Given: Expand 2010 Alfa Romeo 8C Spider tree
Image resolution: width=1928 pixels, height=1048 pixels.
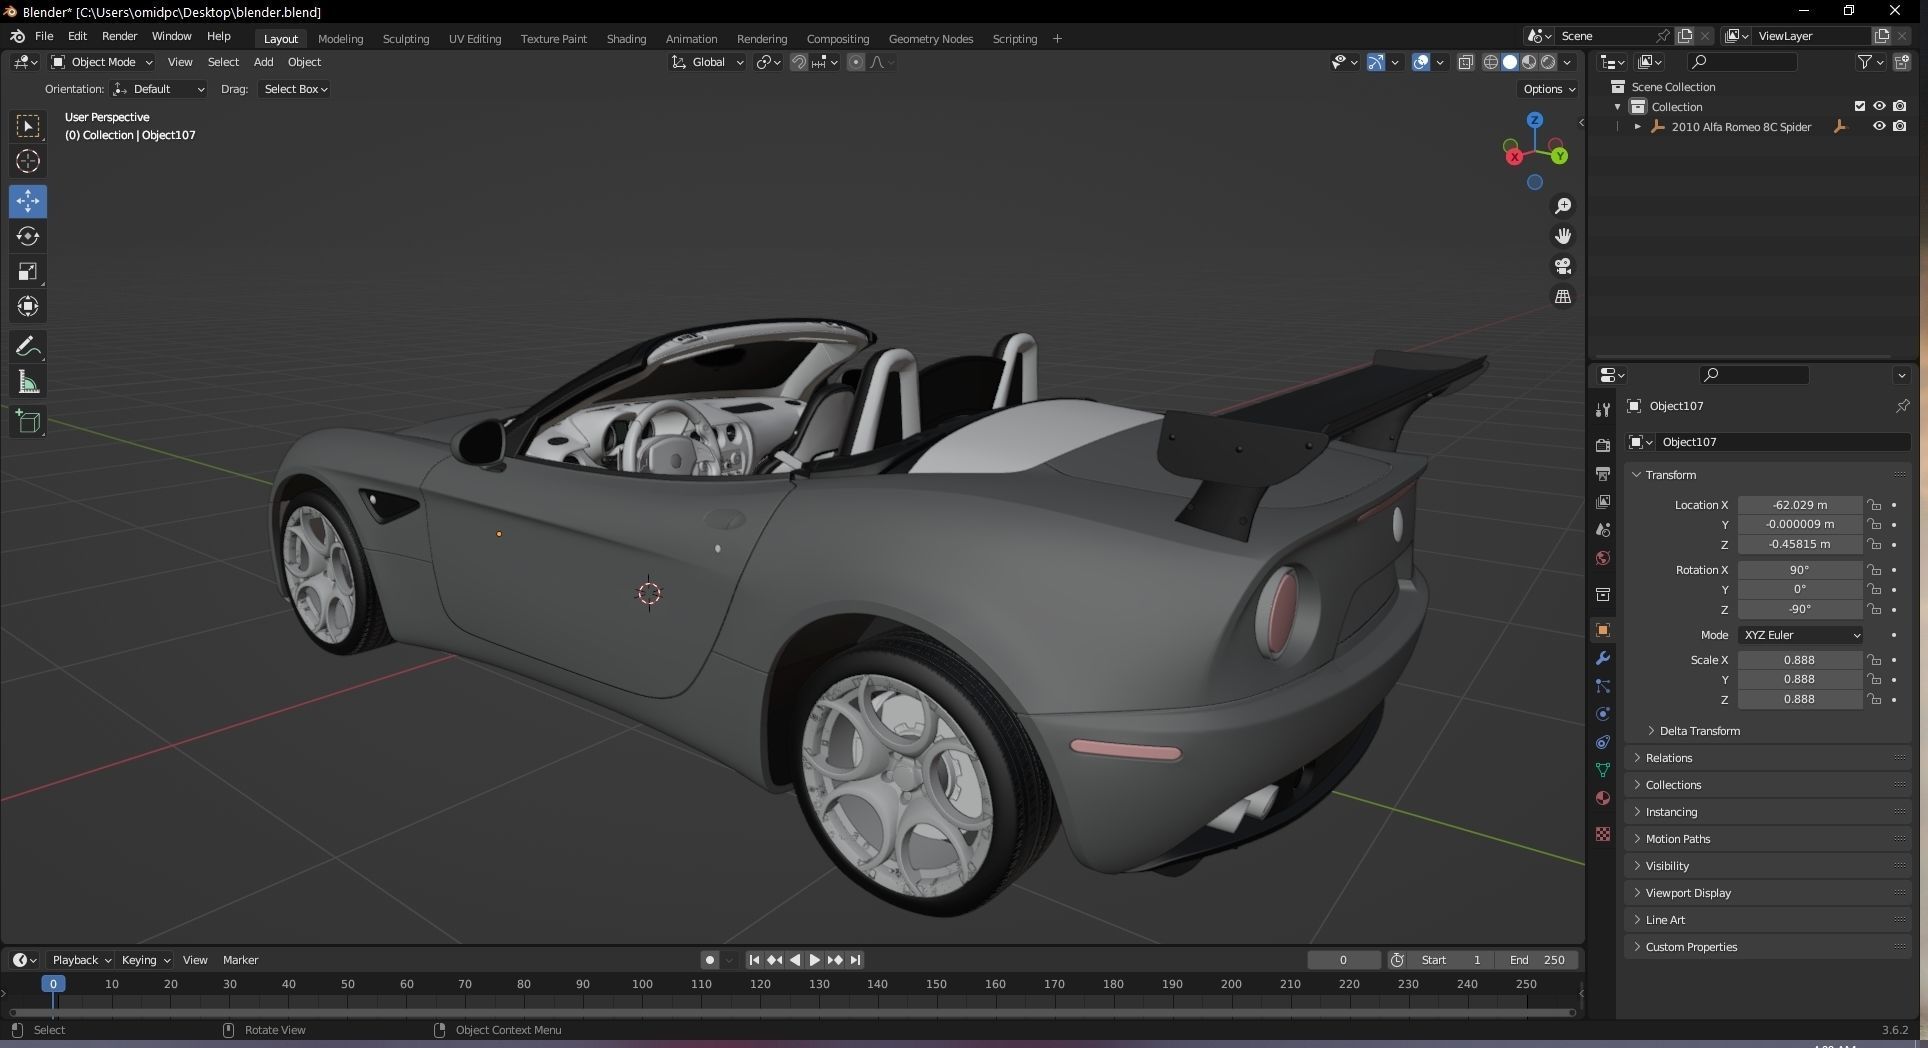Looking at the screenshot, I should tap(1637, 127).
